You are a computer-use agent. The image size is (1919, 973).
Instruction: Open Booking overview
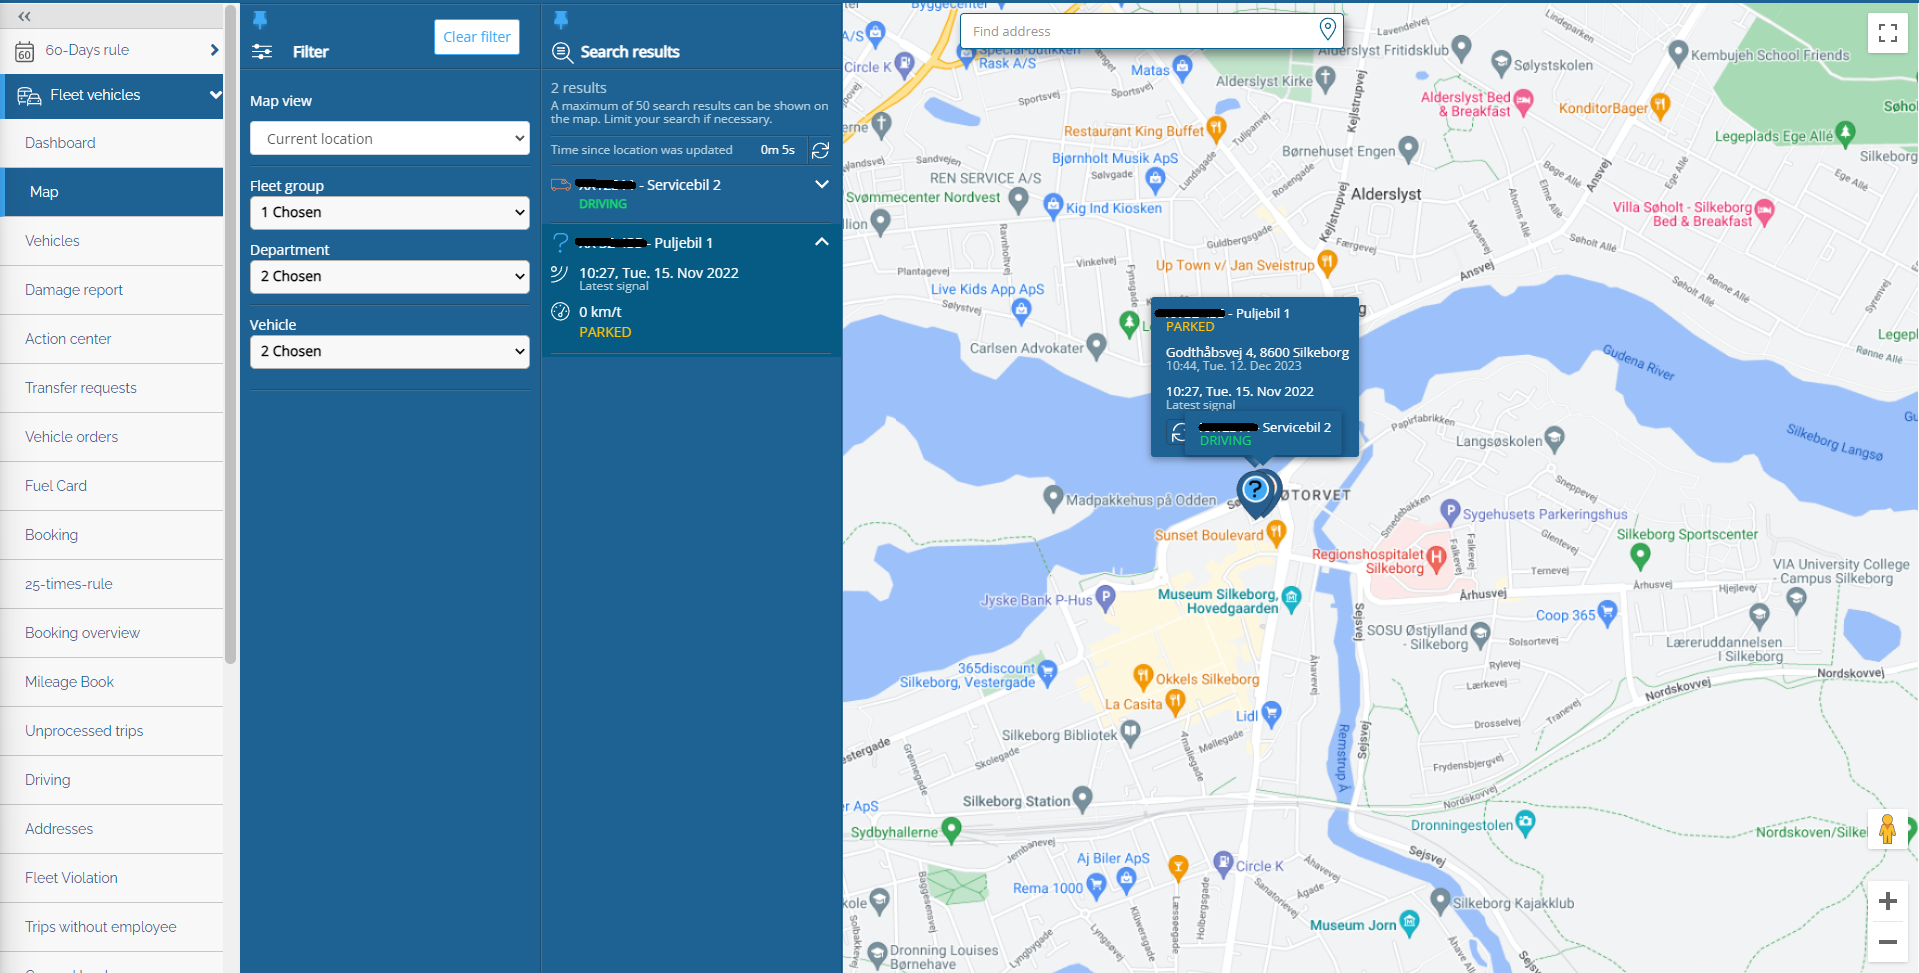coord(112,633)
